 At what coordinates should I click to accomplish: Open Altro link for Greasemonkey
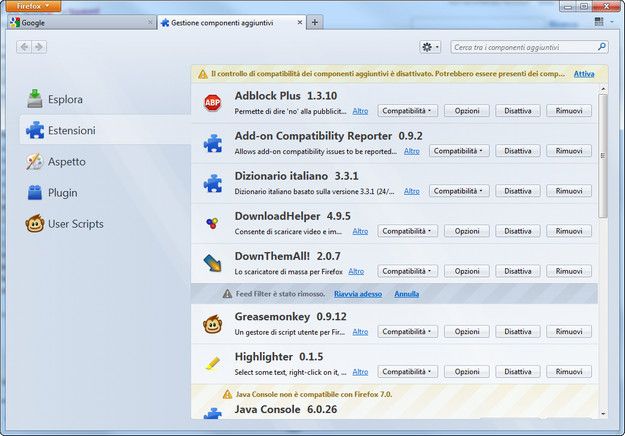[360, 332]
